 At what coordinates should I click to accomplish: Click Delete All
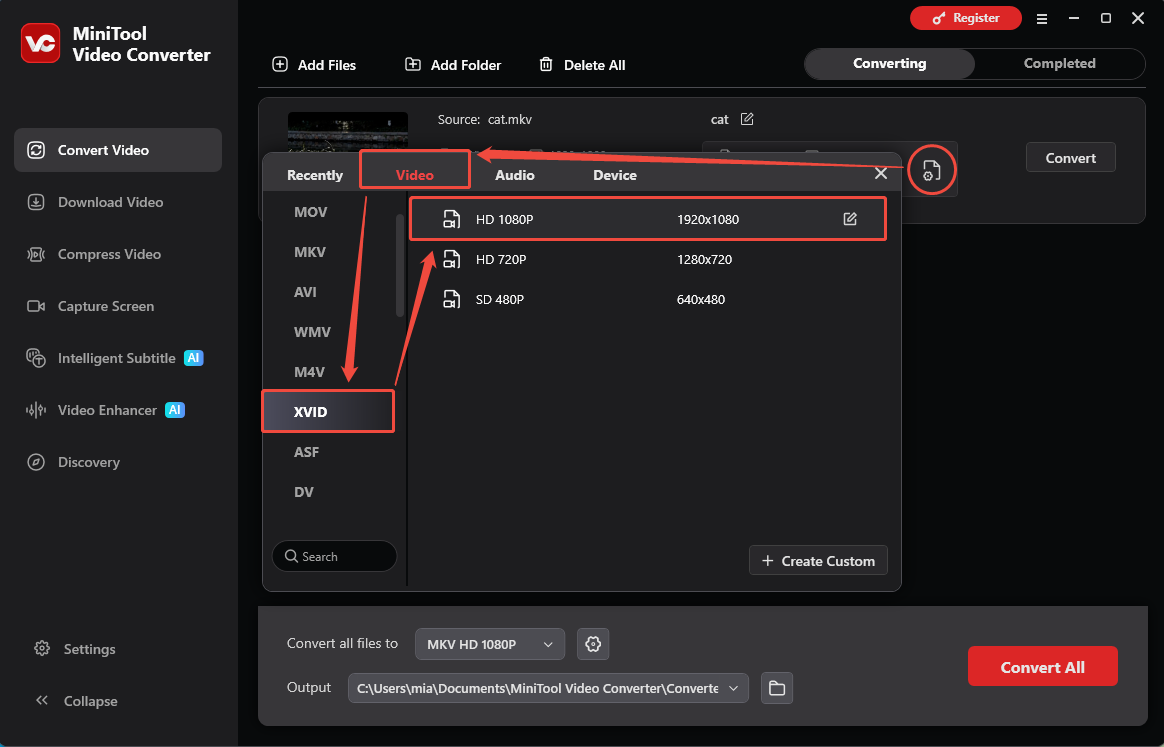point(582,65)
